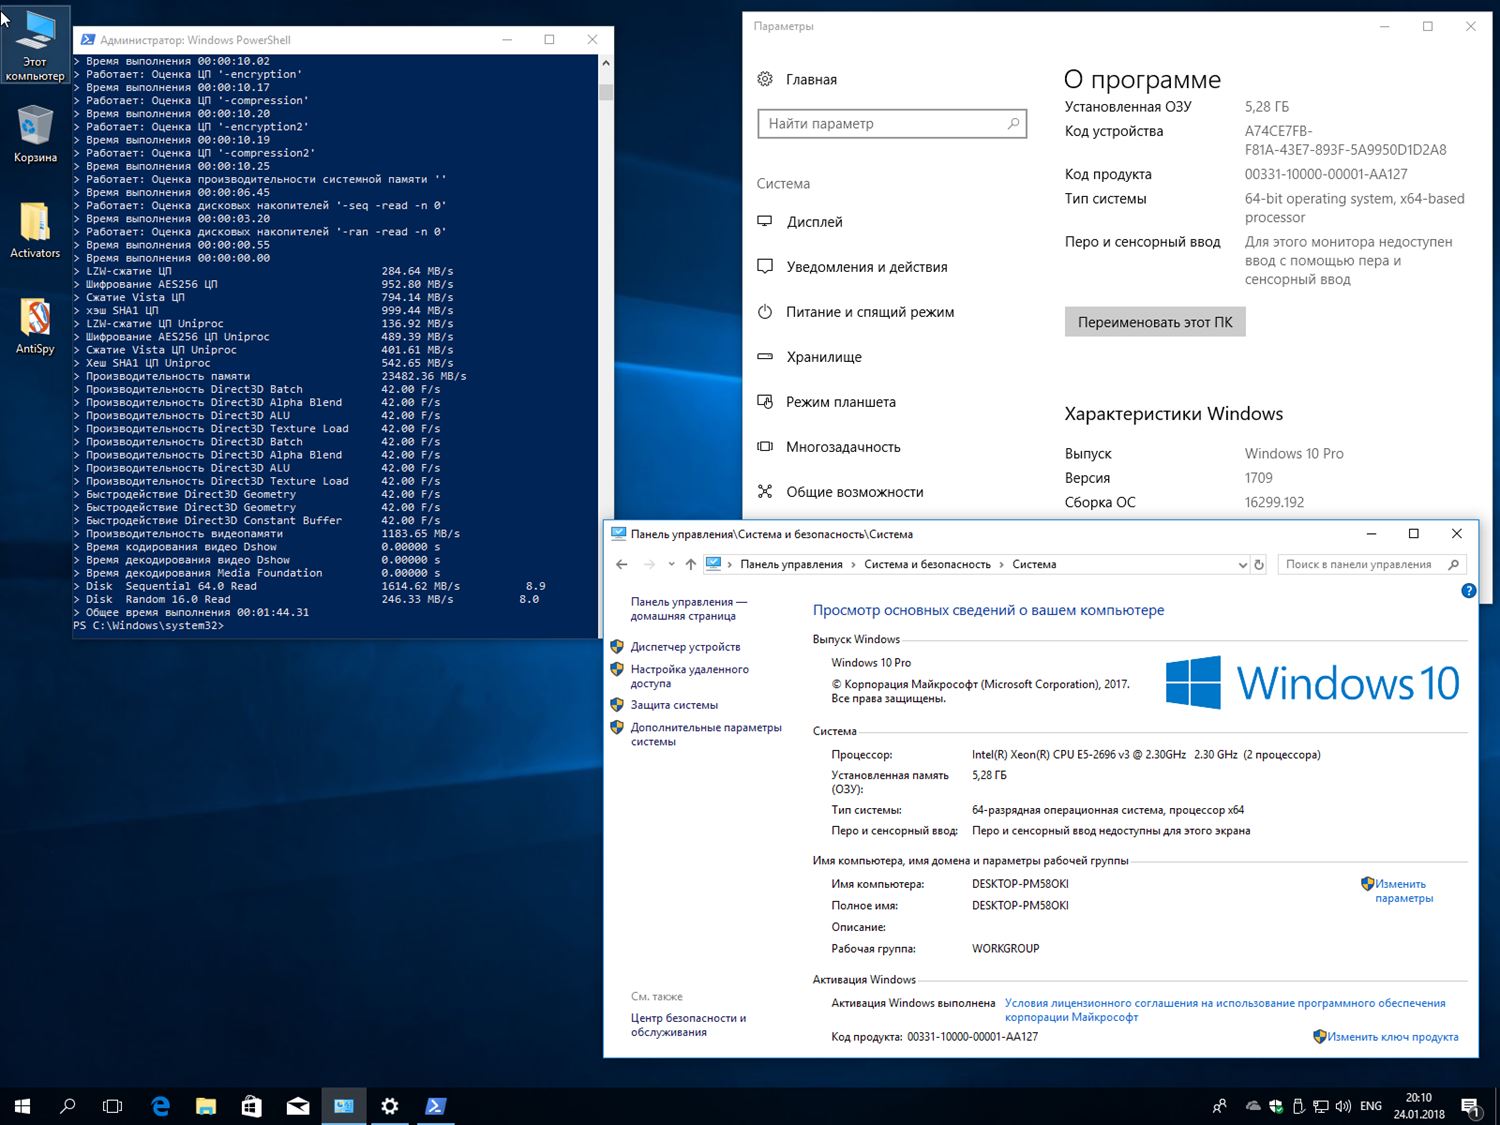1500x1125 pixels.
Task: Click Переименовать этот ПК button
Action: tap(1154, 322)
